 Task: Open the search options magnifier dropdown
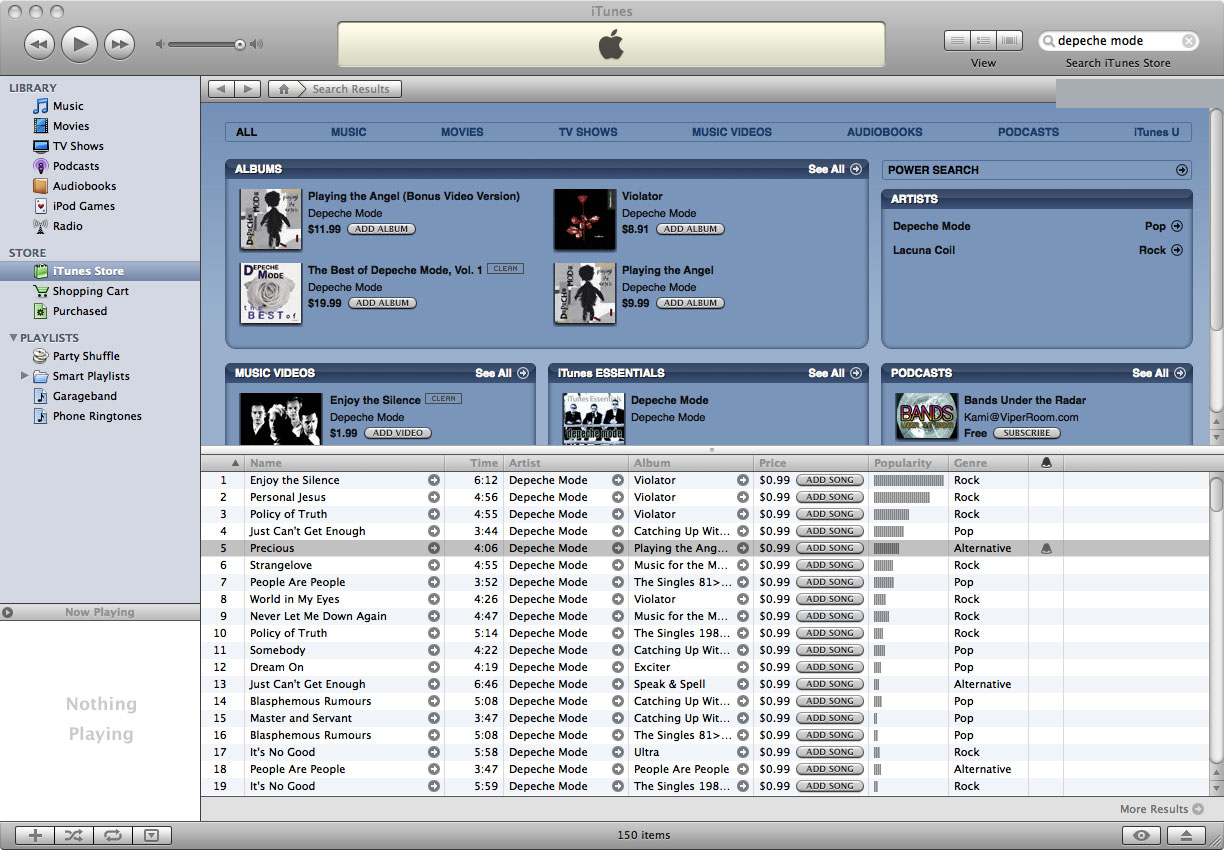[1048, 41]
